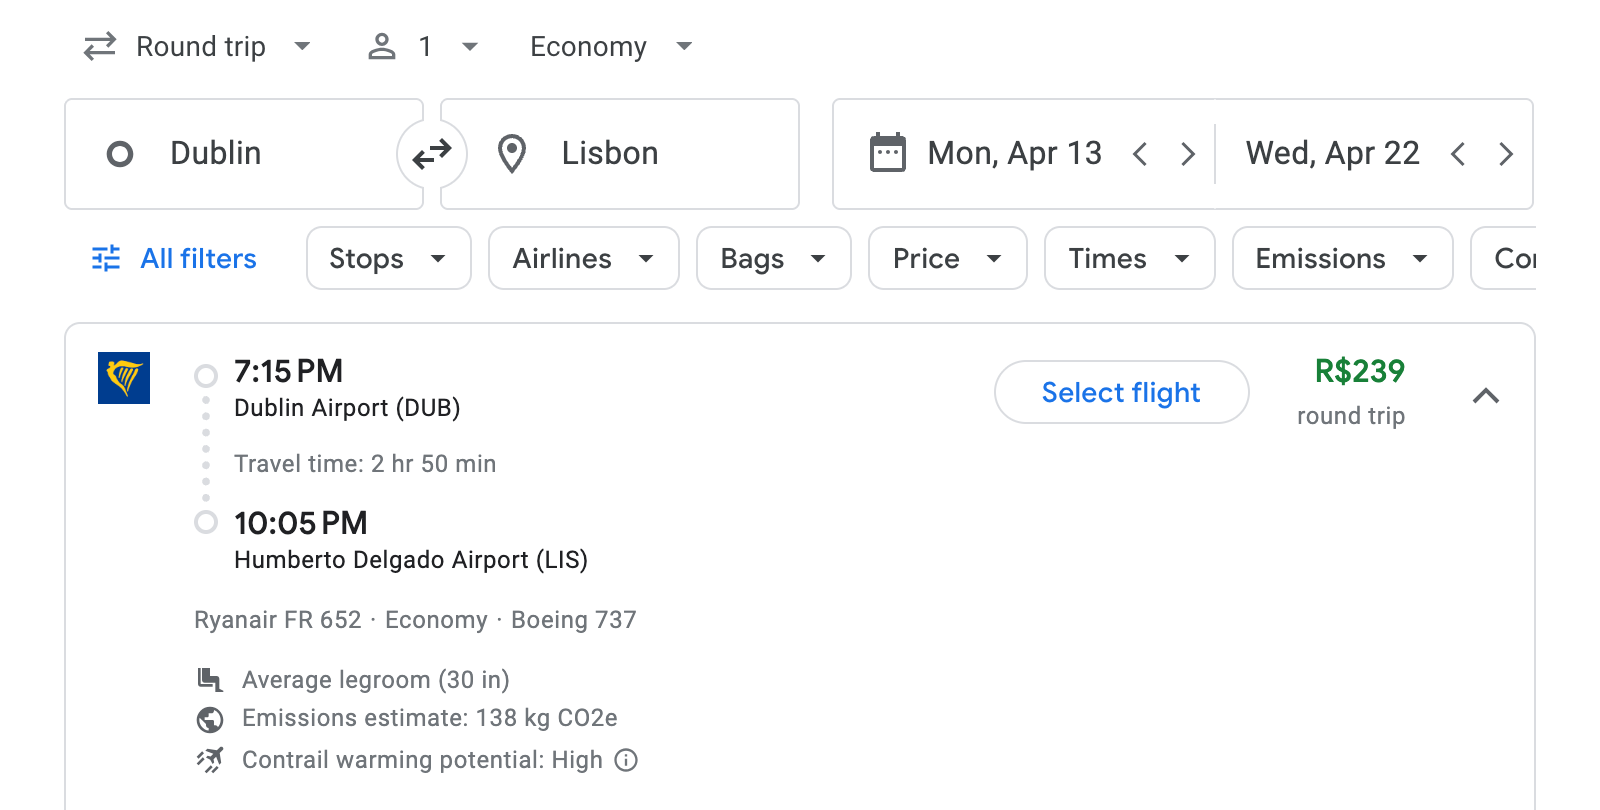Click the All filters sliders icon
Screen dimensions: 1600x810
(x=104, y=258)
